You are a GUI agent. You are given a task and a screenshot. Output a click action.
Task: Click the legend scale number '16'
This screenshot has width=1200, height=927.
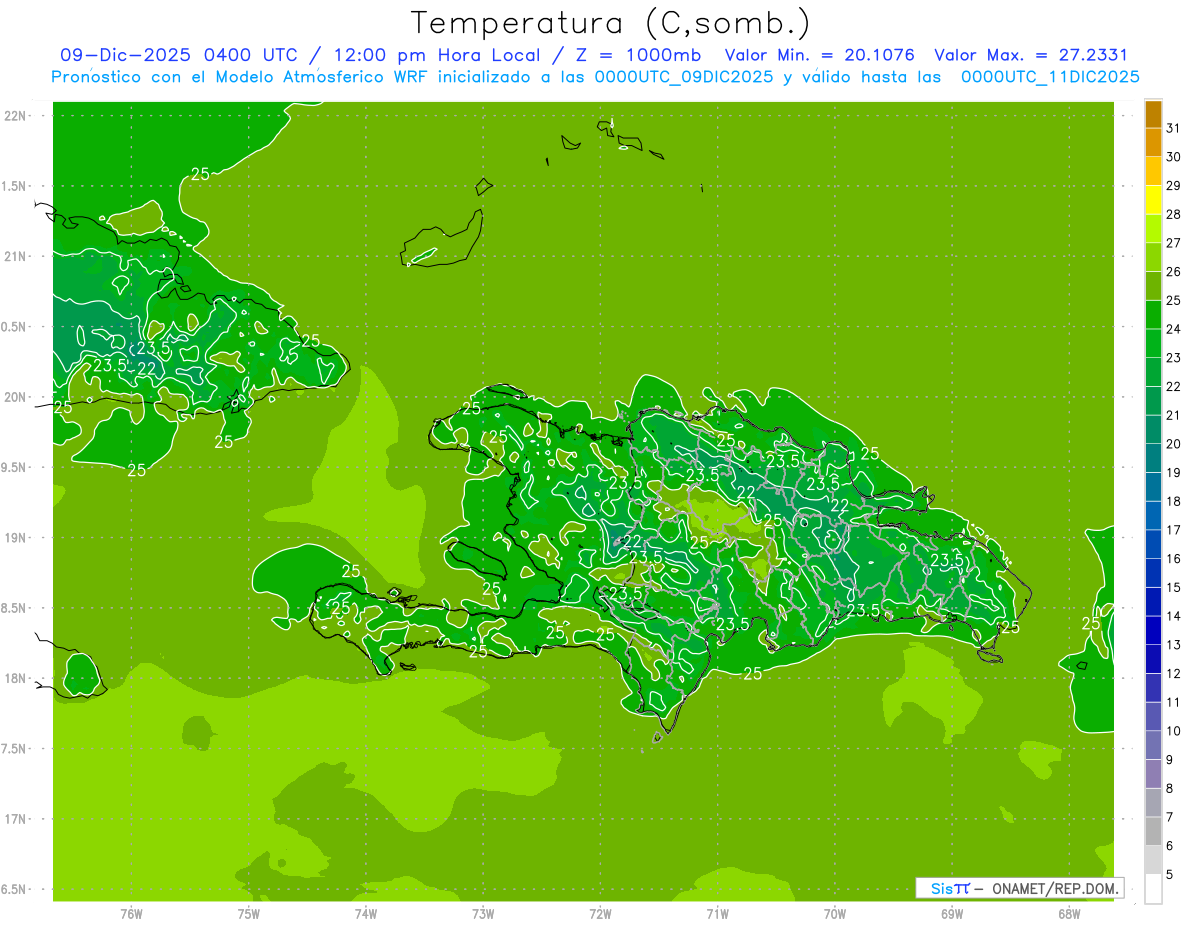pyautogui.click(x=1173, y=559)
